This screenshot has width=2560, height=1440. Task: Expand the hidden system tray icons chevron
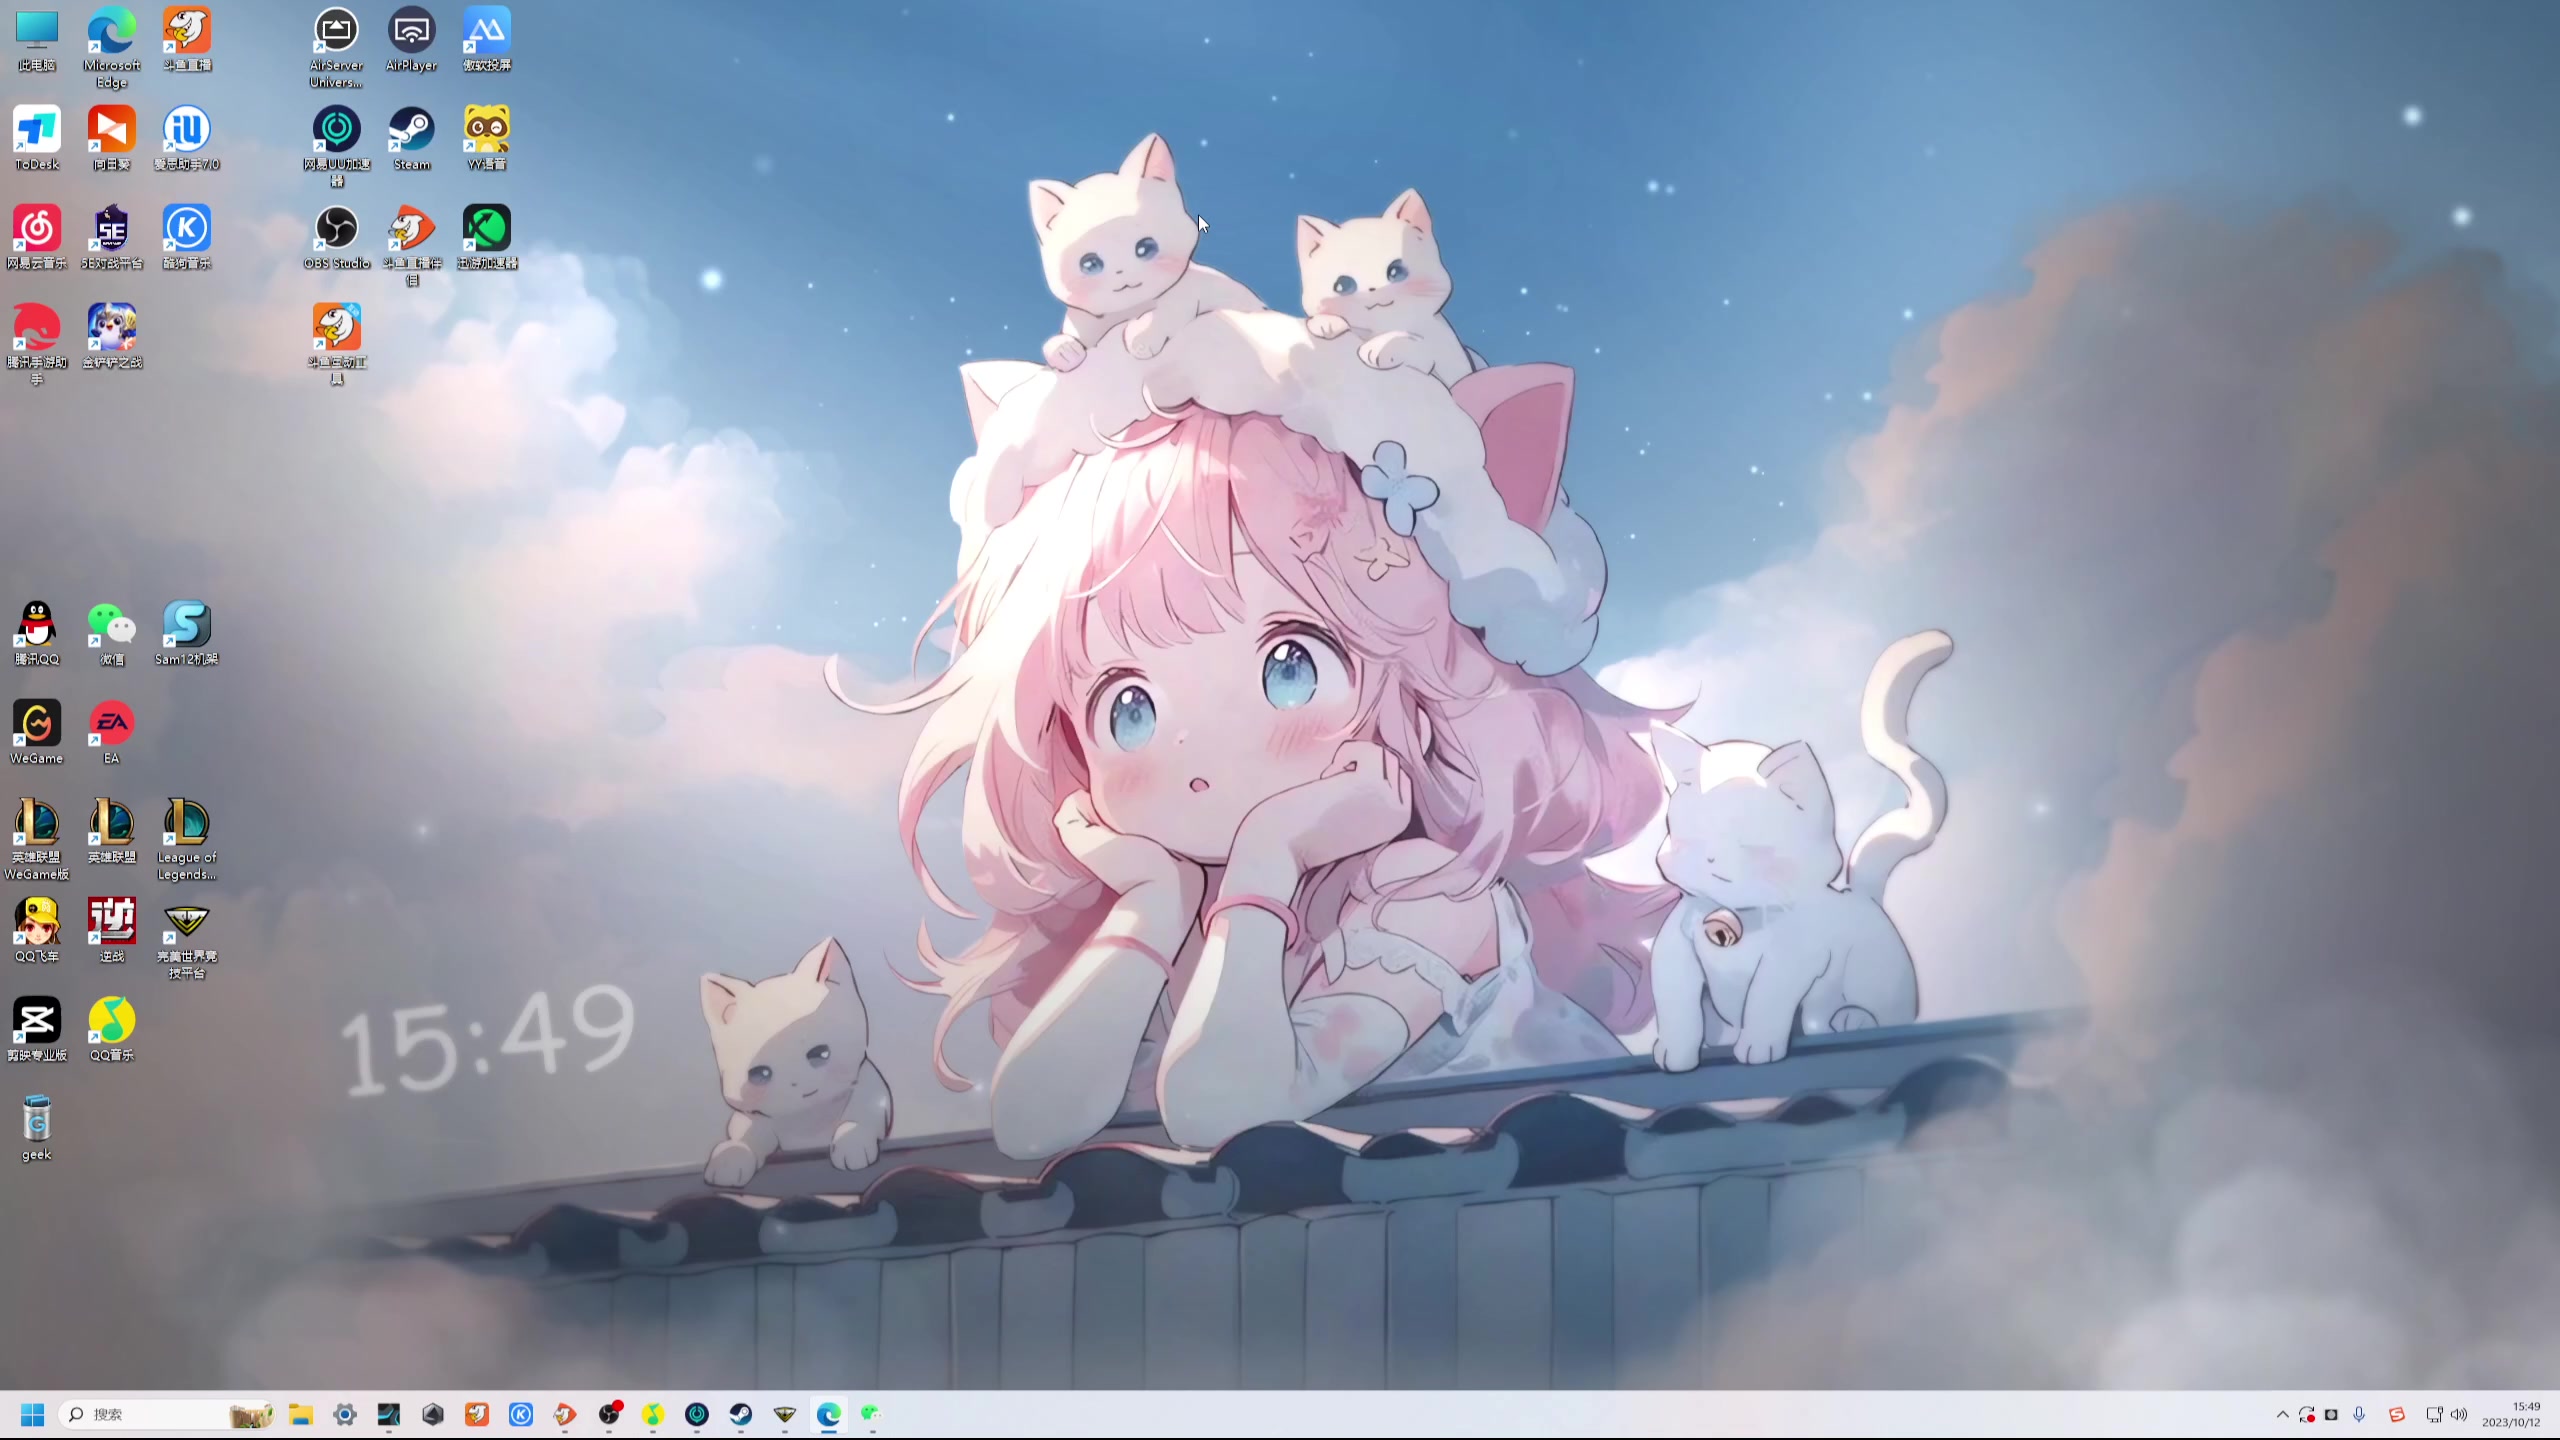point(2282,1414)
